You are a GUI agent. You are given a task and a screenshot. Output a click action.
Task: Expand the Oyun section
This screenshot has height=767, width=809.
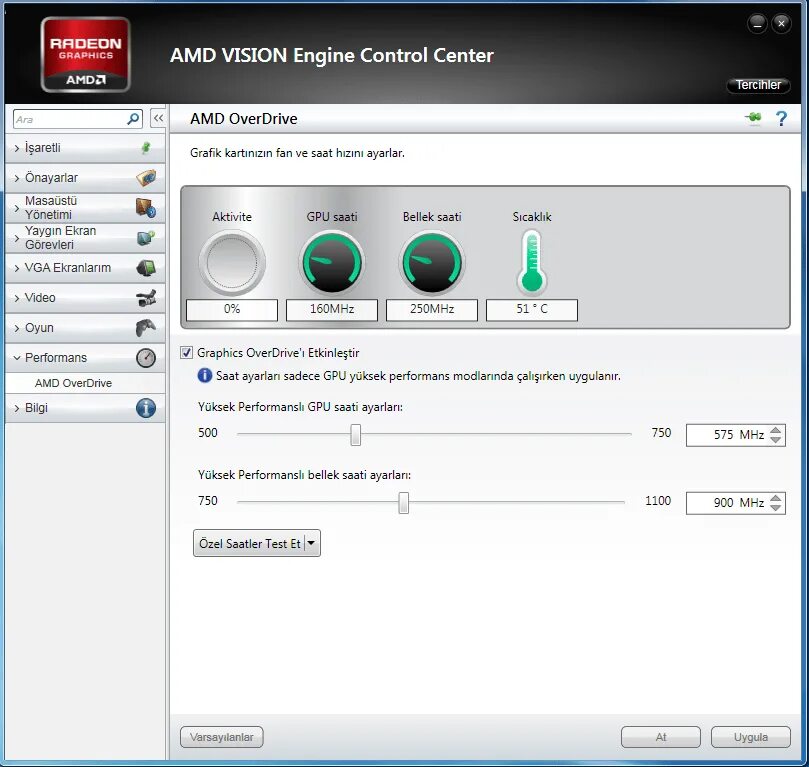click(17, 328)
